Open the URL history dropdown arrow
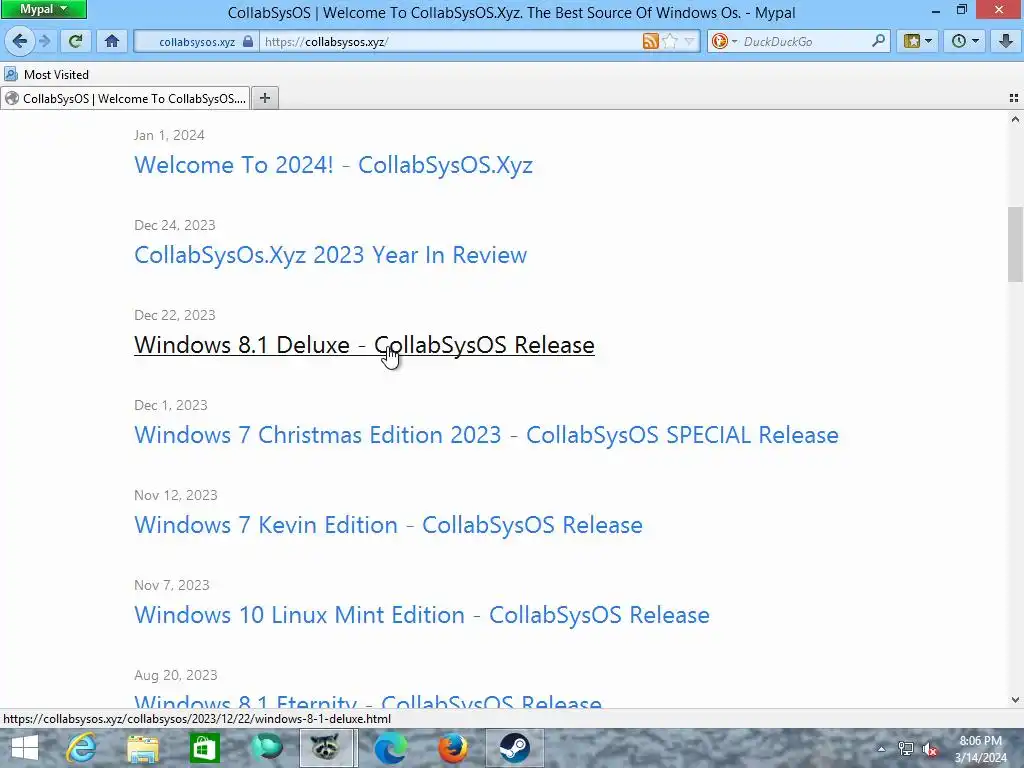The image size is (1024, 768). 689,41
